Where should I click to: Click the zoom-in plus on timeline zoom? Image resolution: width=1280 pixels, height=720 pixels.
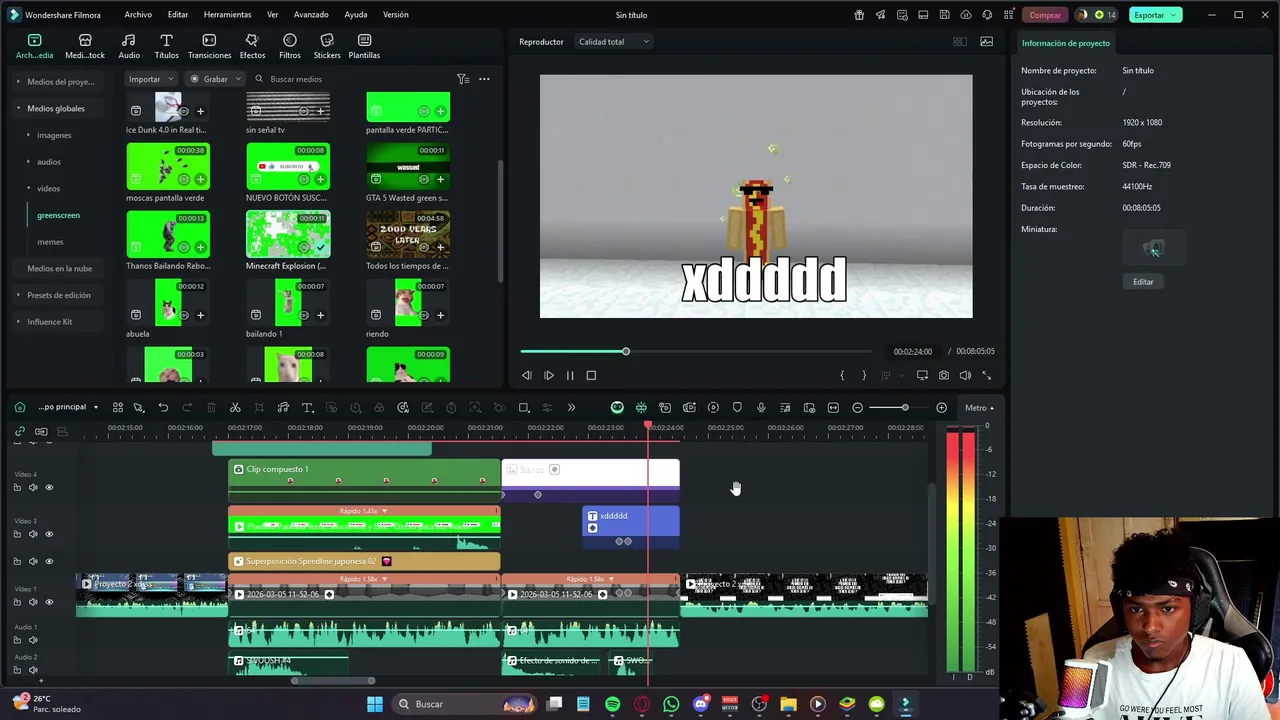(x=941, y=408)
